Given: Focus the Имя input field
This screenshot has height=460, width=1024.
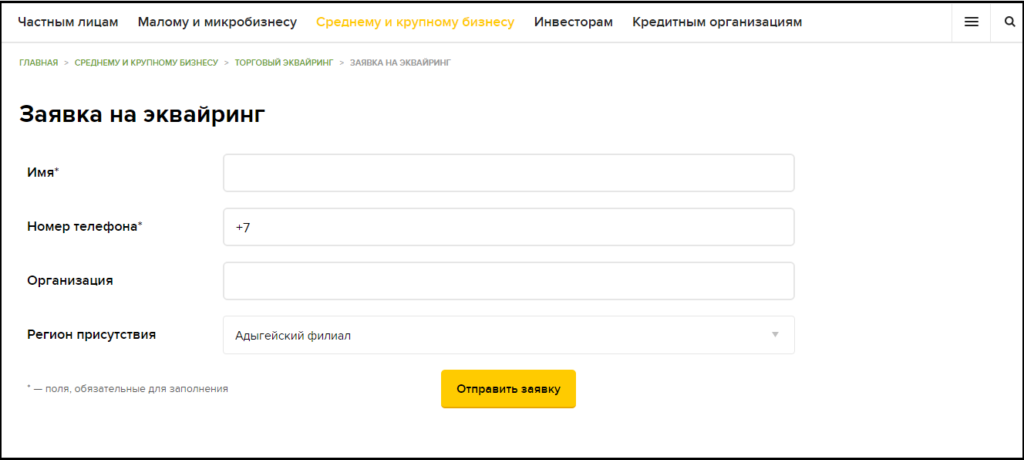Looking at the screenshot, I should point(509,173).
